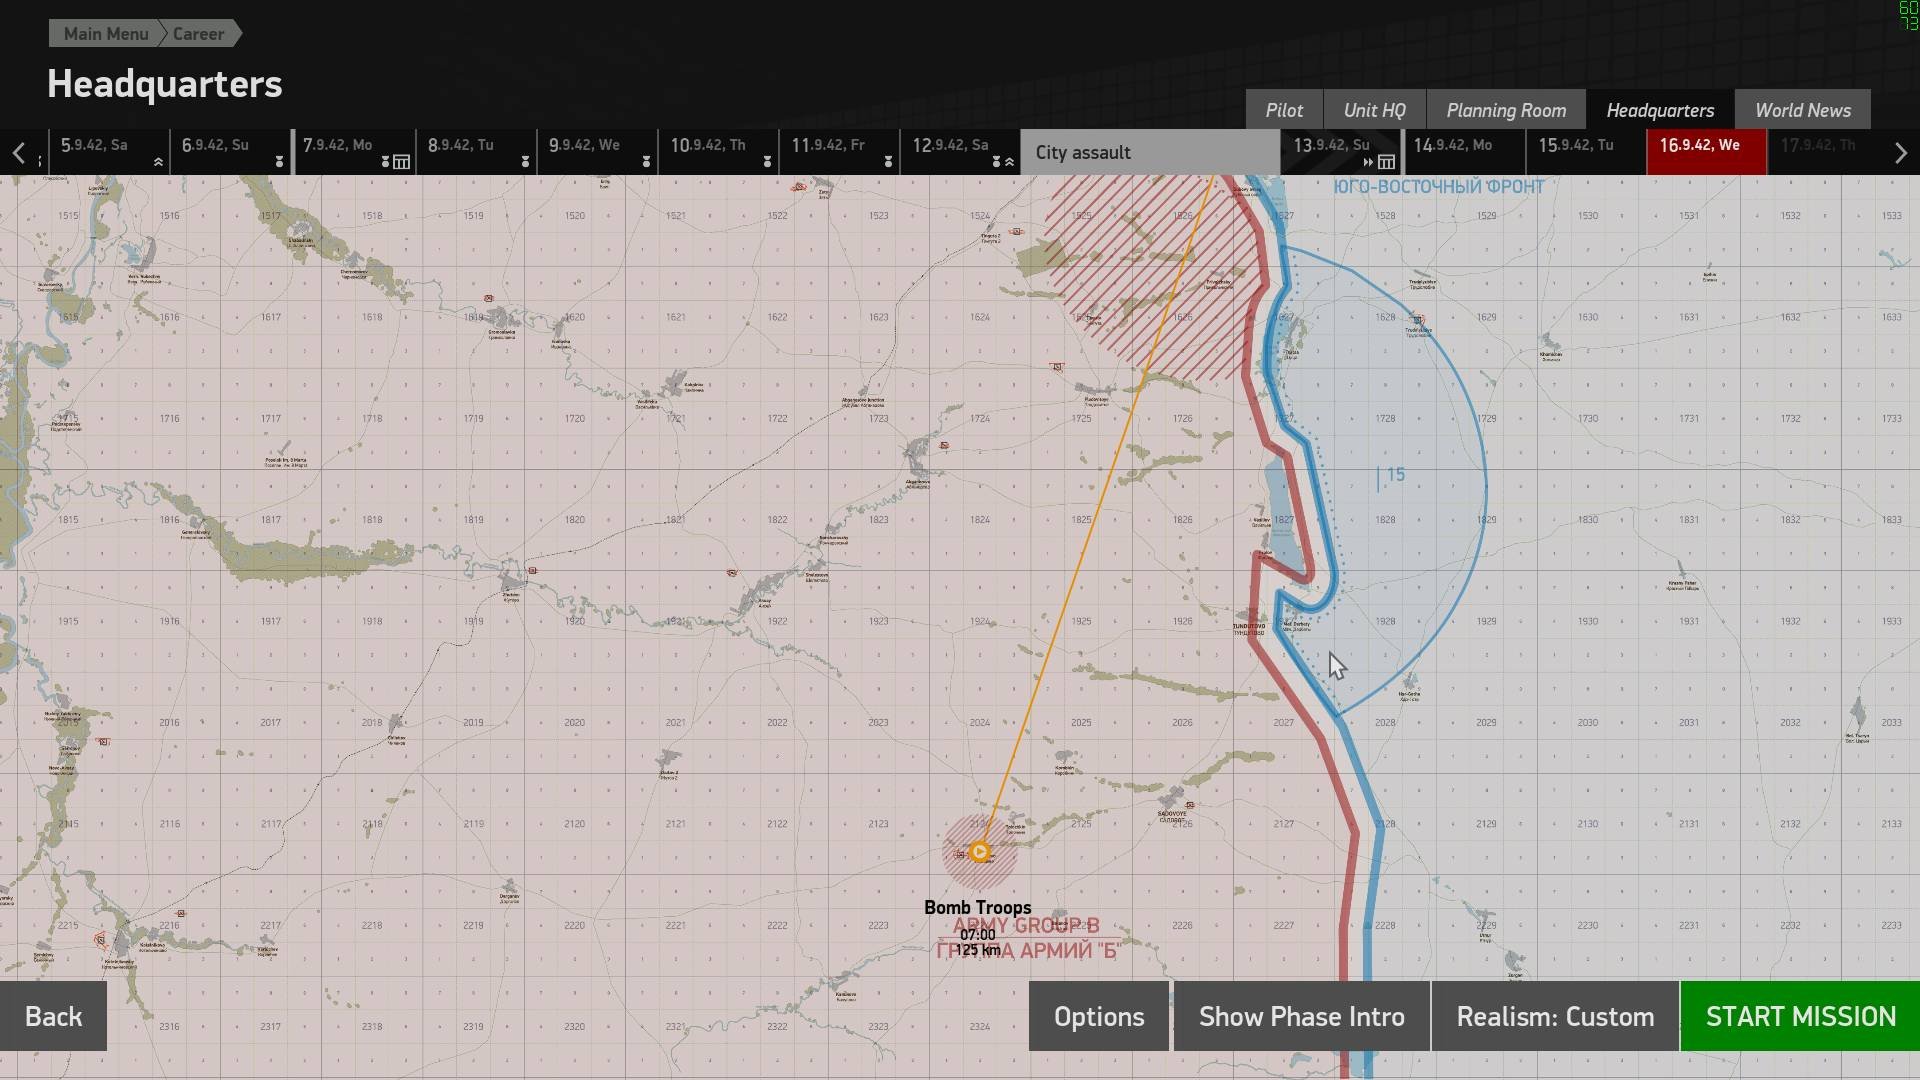Open the Options panel

tap(1099, 1016)
